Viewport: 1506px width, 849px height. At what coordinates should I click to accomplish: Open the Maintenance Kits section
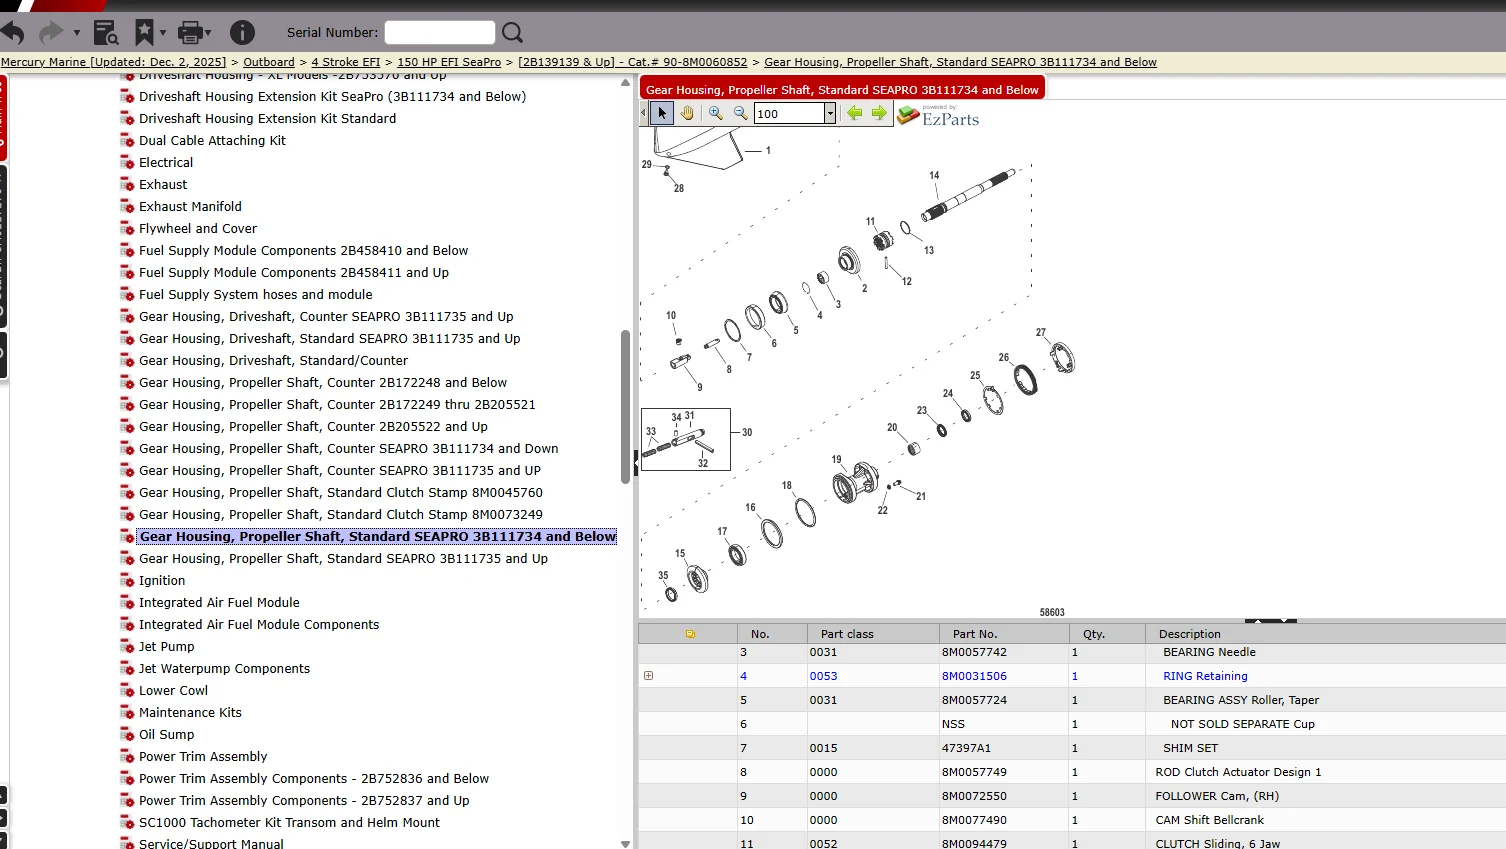click(x=190, y=712)
